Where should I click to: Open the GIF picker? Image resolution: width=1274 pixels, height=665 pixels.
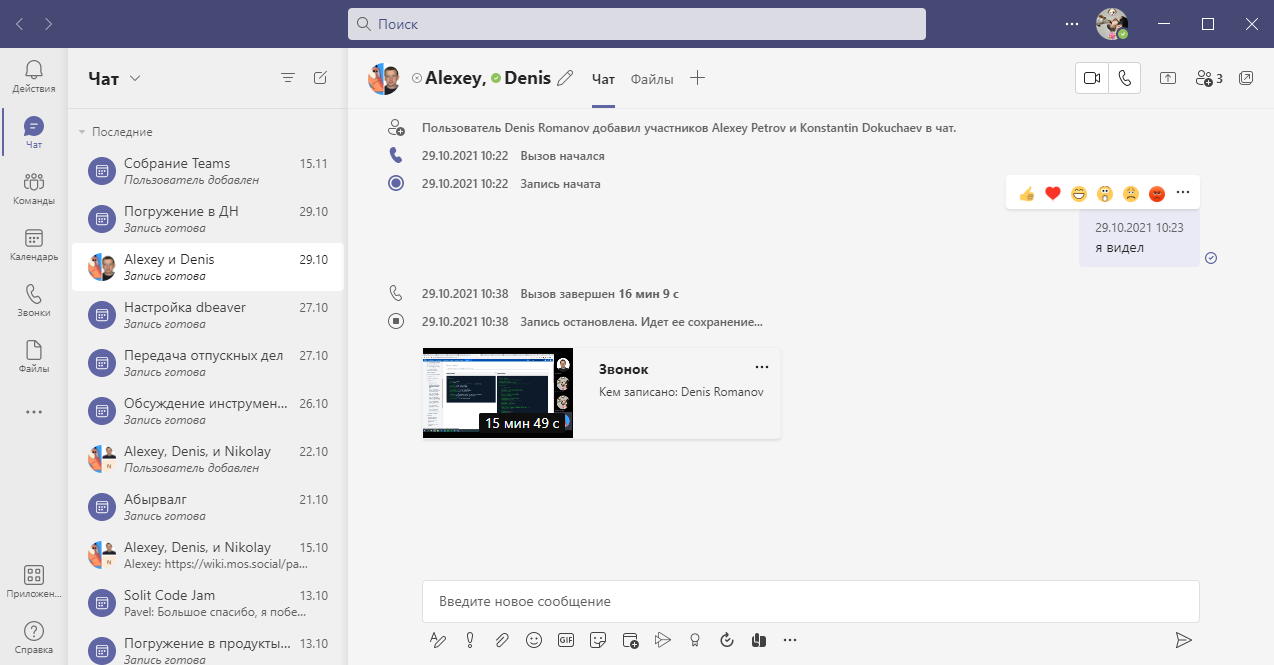[x=566, y=640]
